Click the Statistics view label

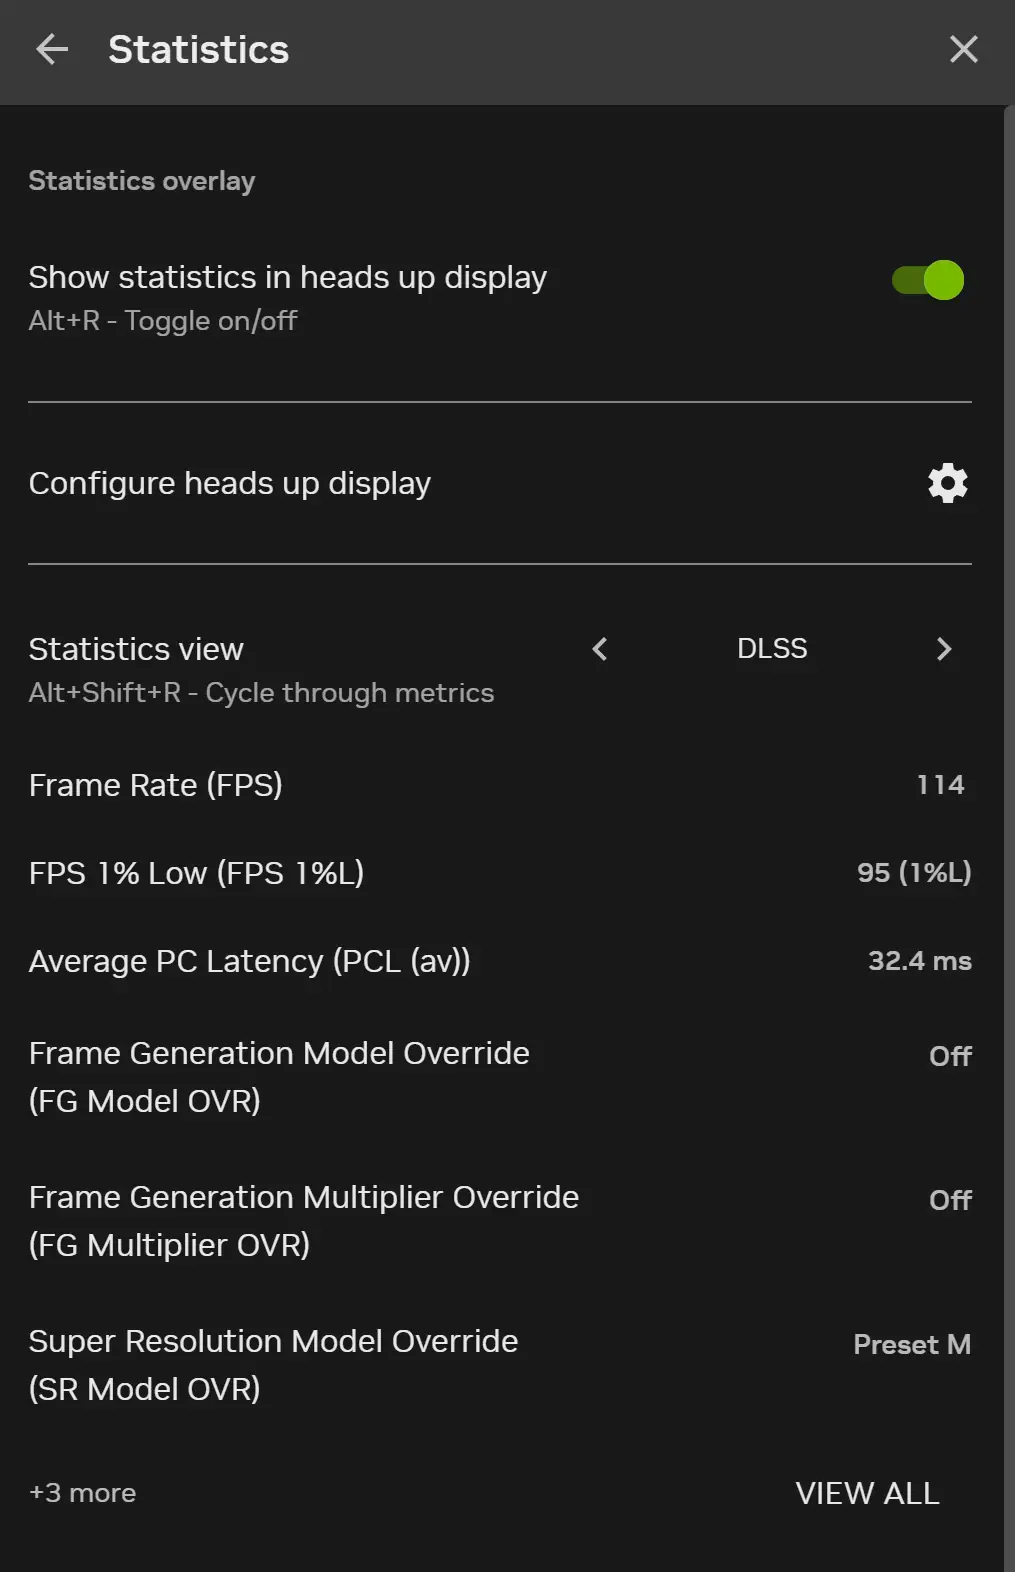point(136,649)
